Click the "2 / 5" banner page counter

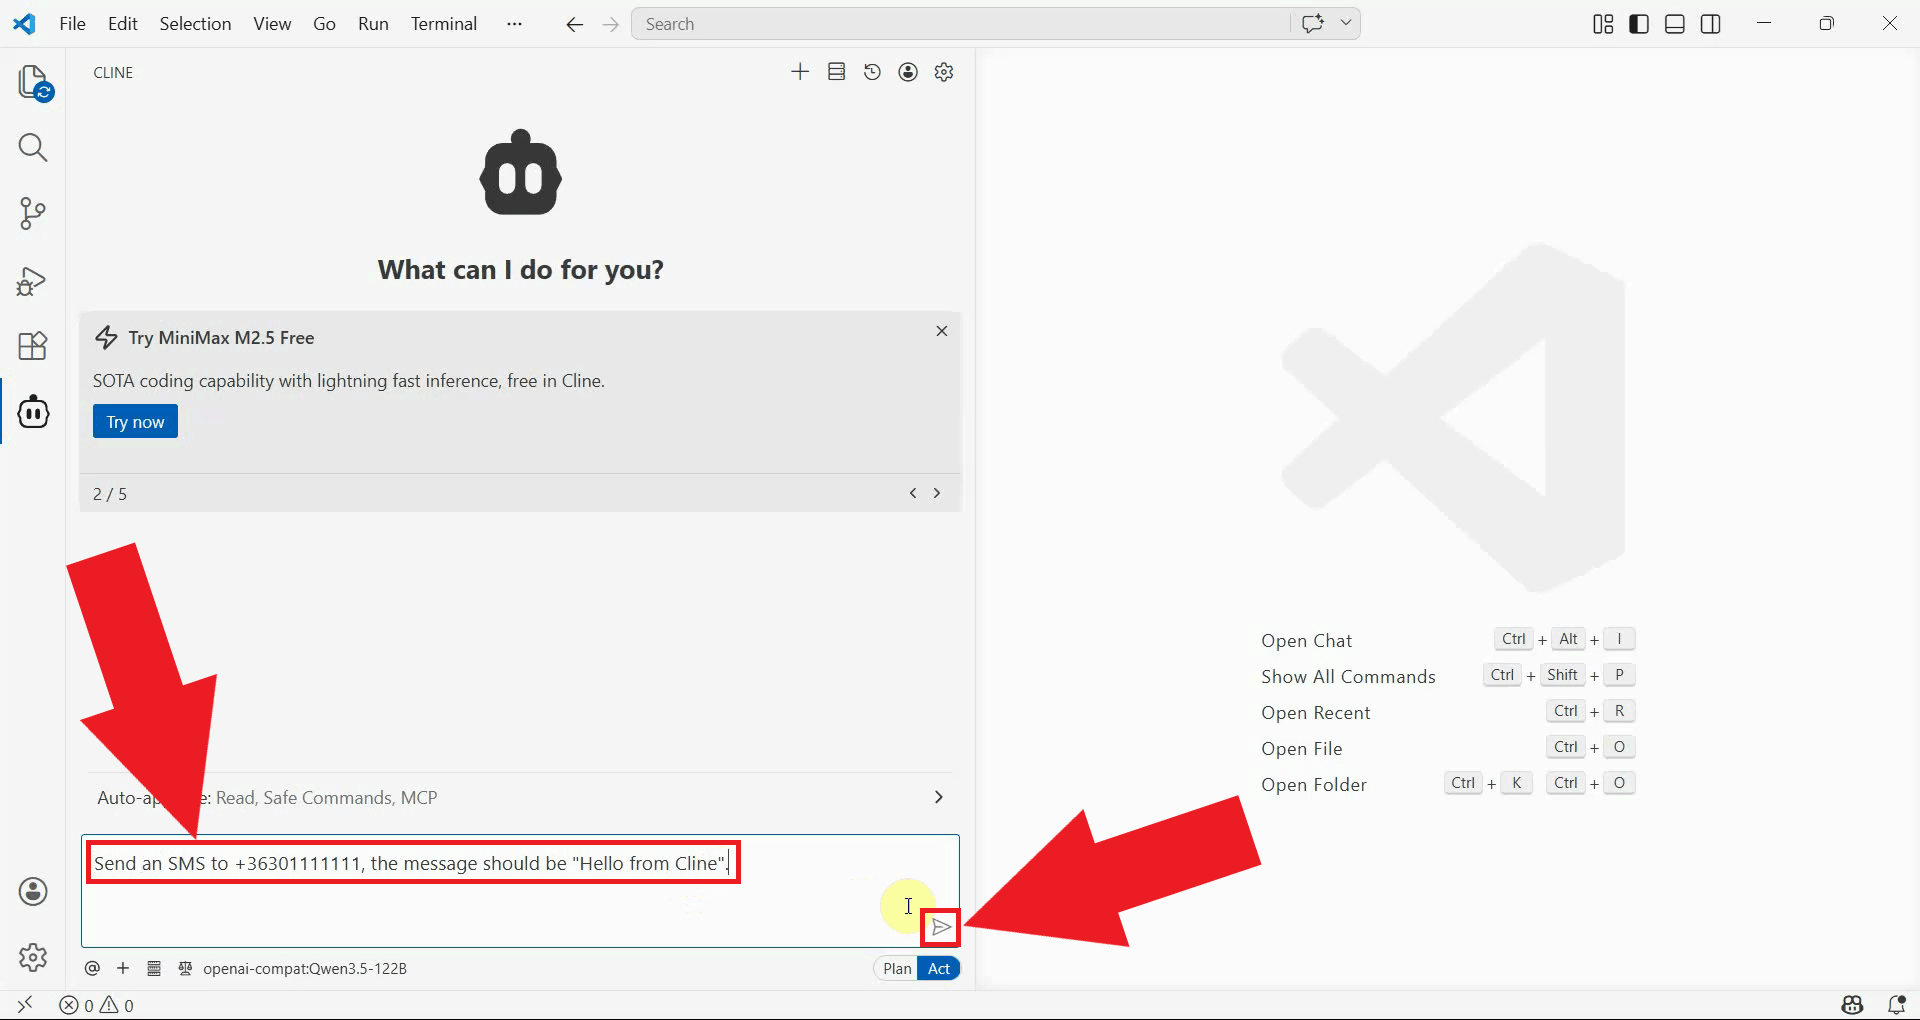[110, 494]
